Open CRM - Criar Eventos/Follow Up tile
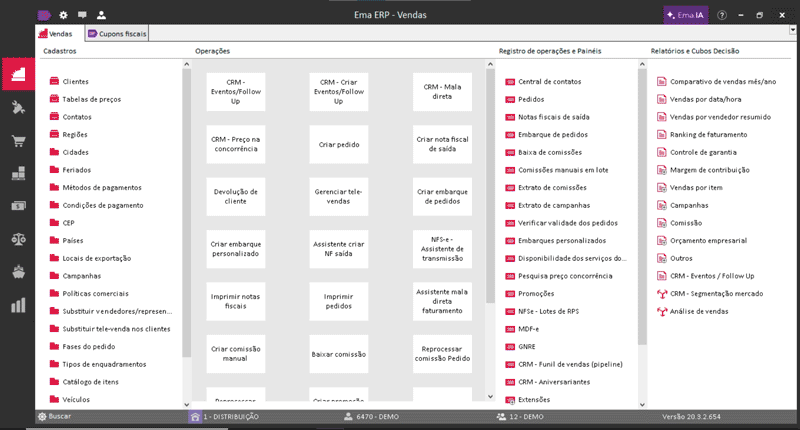Screen dimensions: 800x430 339,92
